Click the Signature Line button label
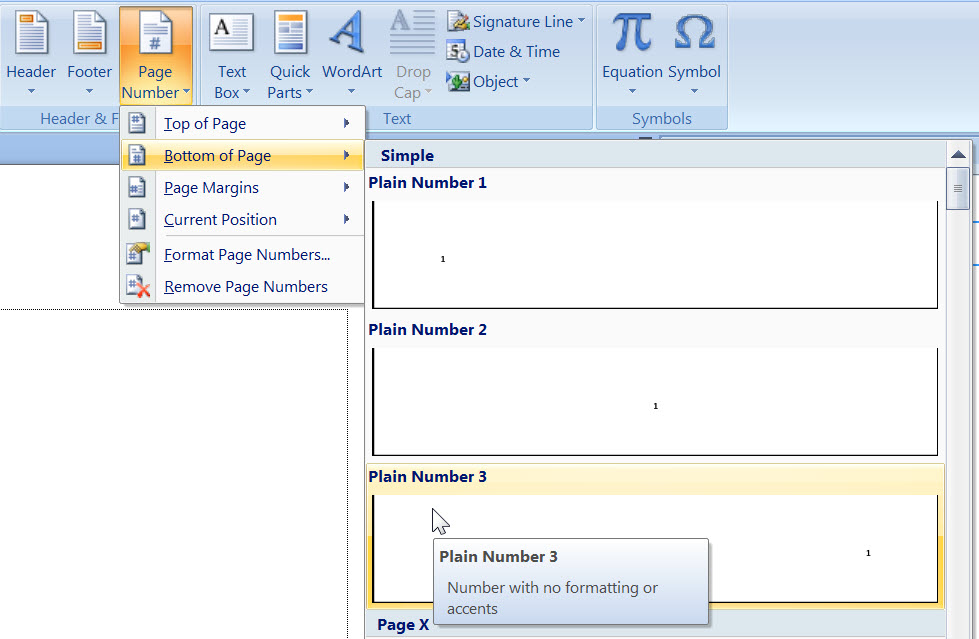The height and width of the screenshot is (639, 979). (x=523, y=22)
